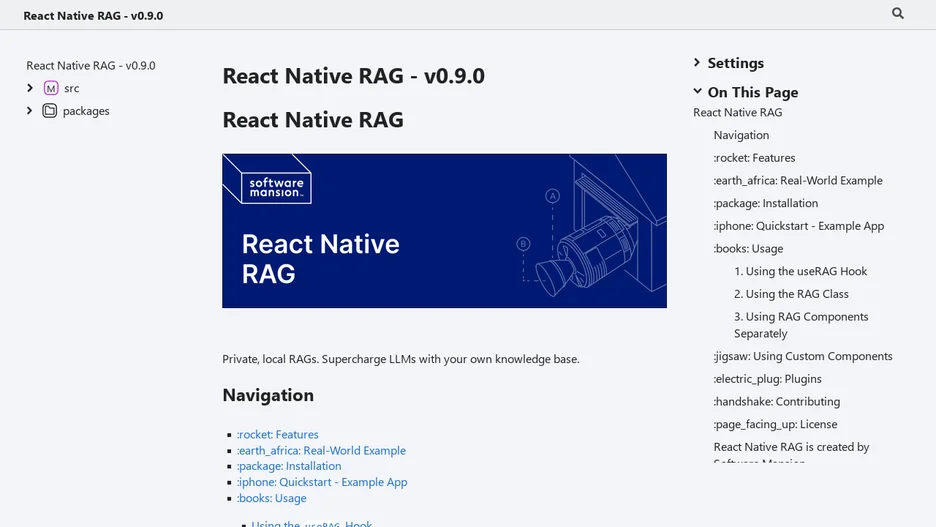This screenshot has height=527, width=936.
Task: Jump to :package: Installation in page outline
Action: tap(765, 203)
